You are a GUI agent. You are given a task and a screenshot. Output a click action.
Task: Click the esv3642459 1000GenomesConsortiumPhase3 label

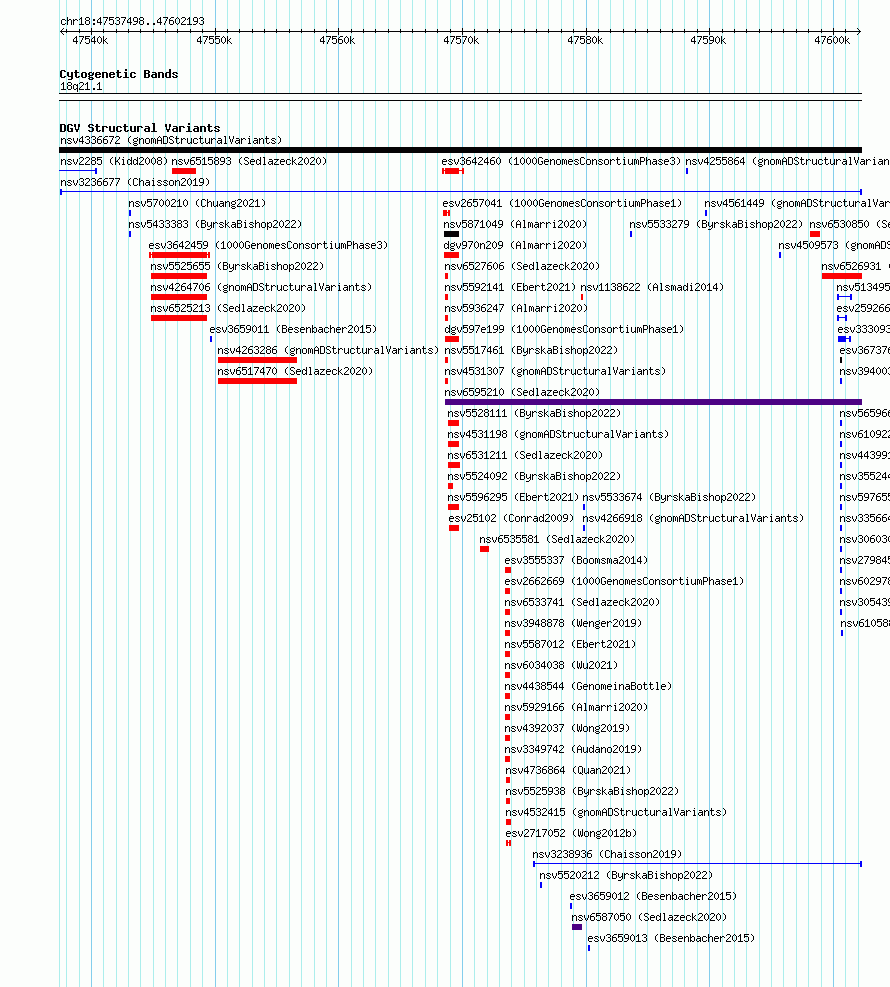[x=268, y=245]
